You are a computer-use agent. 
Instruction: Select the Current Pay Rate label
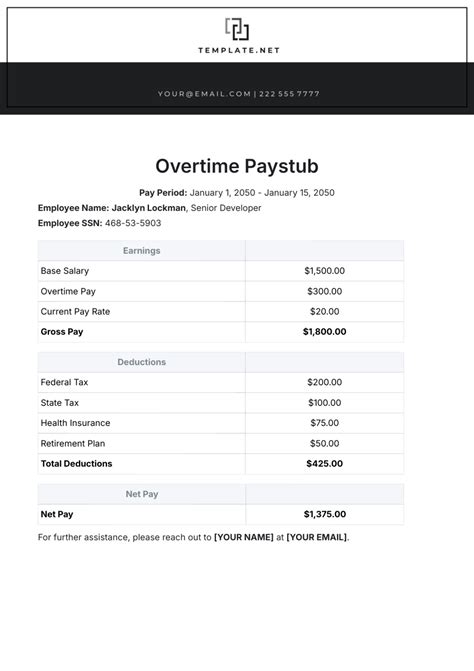[75, 312]
